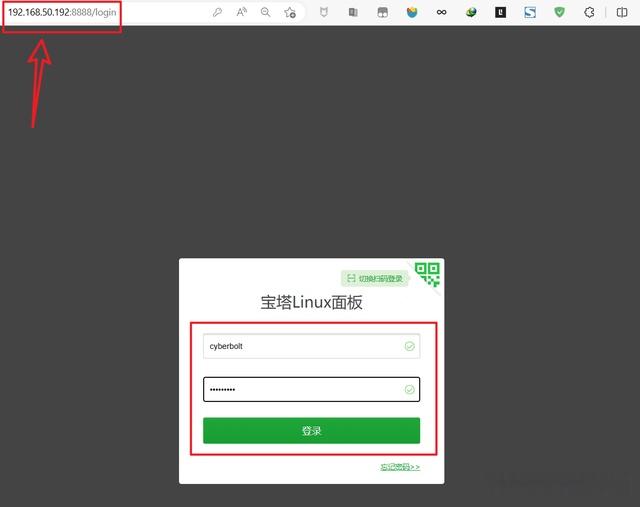Open the forgot password link below login
Viewport: 640px width, 507px height.
pyautogui.click(x=400, y=467)
